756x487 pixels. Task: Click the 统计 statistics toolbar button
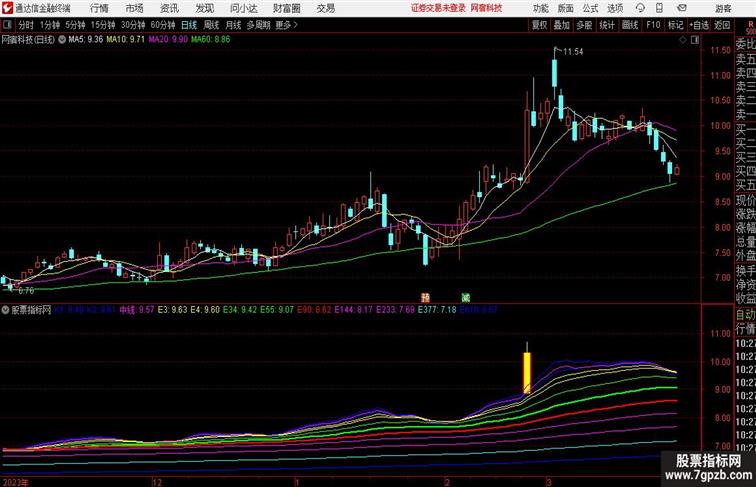click(x=607, y=25)
